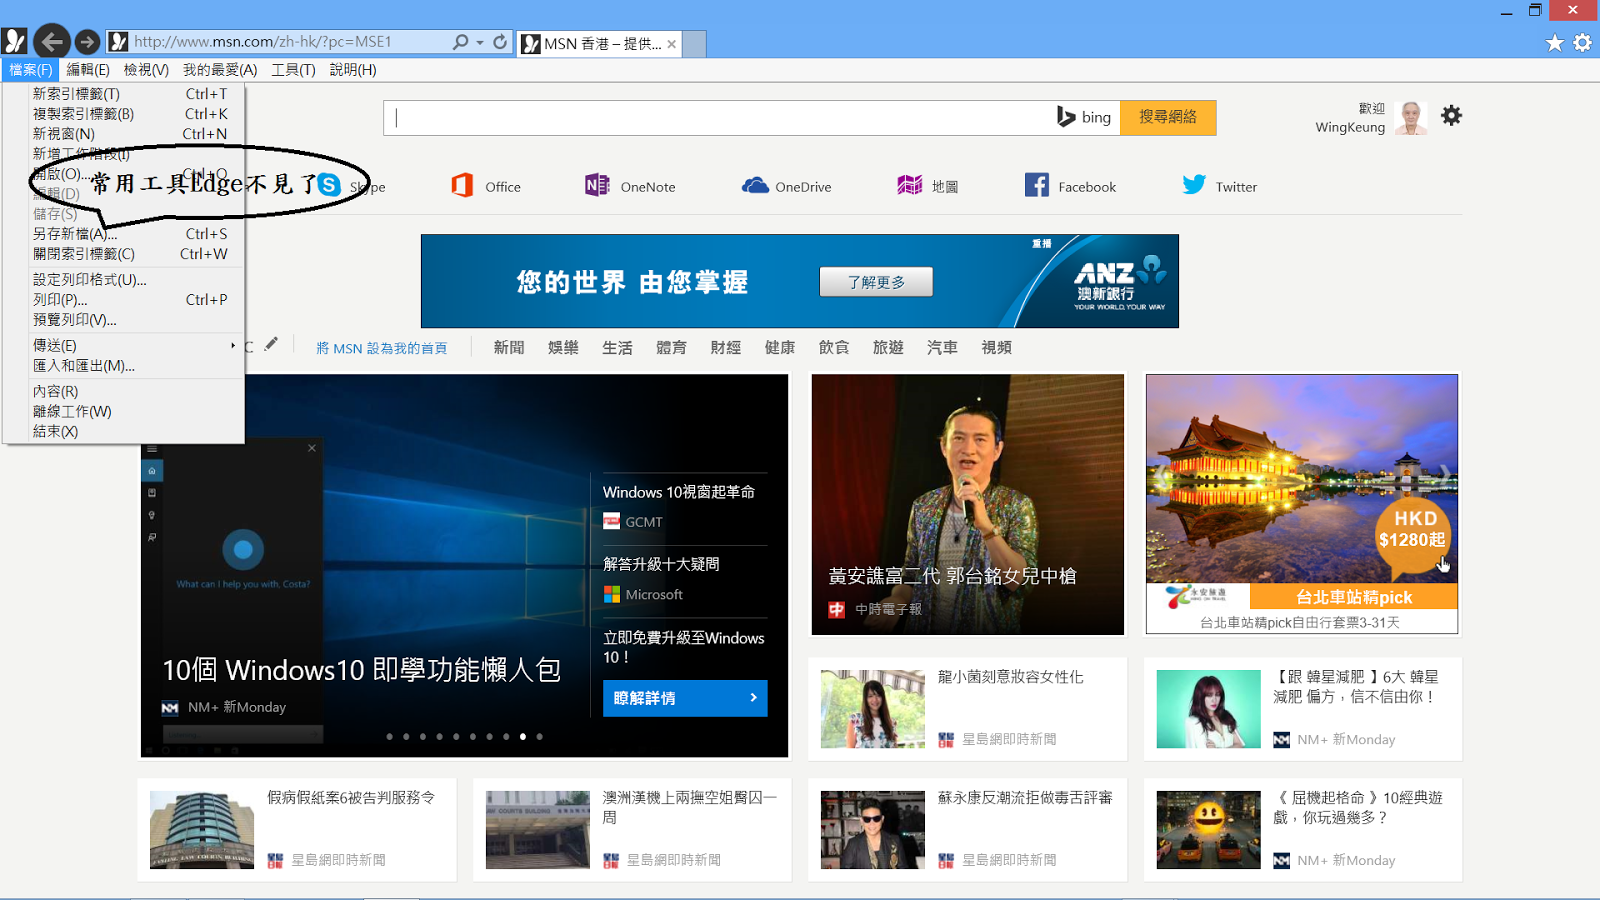Viewport: 1600px width, 900px height.
Task: Launch the OneNote shortcut icon
Action: pyautogui.click(x=597, y=185)
